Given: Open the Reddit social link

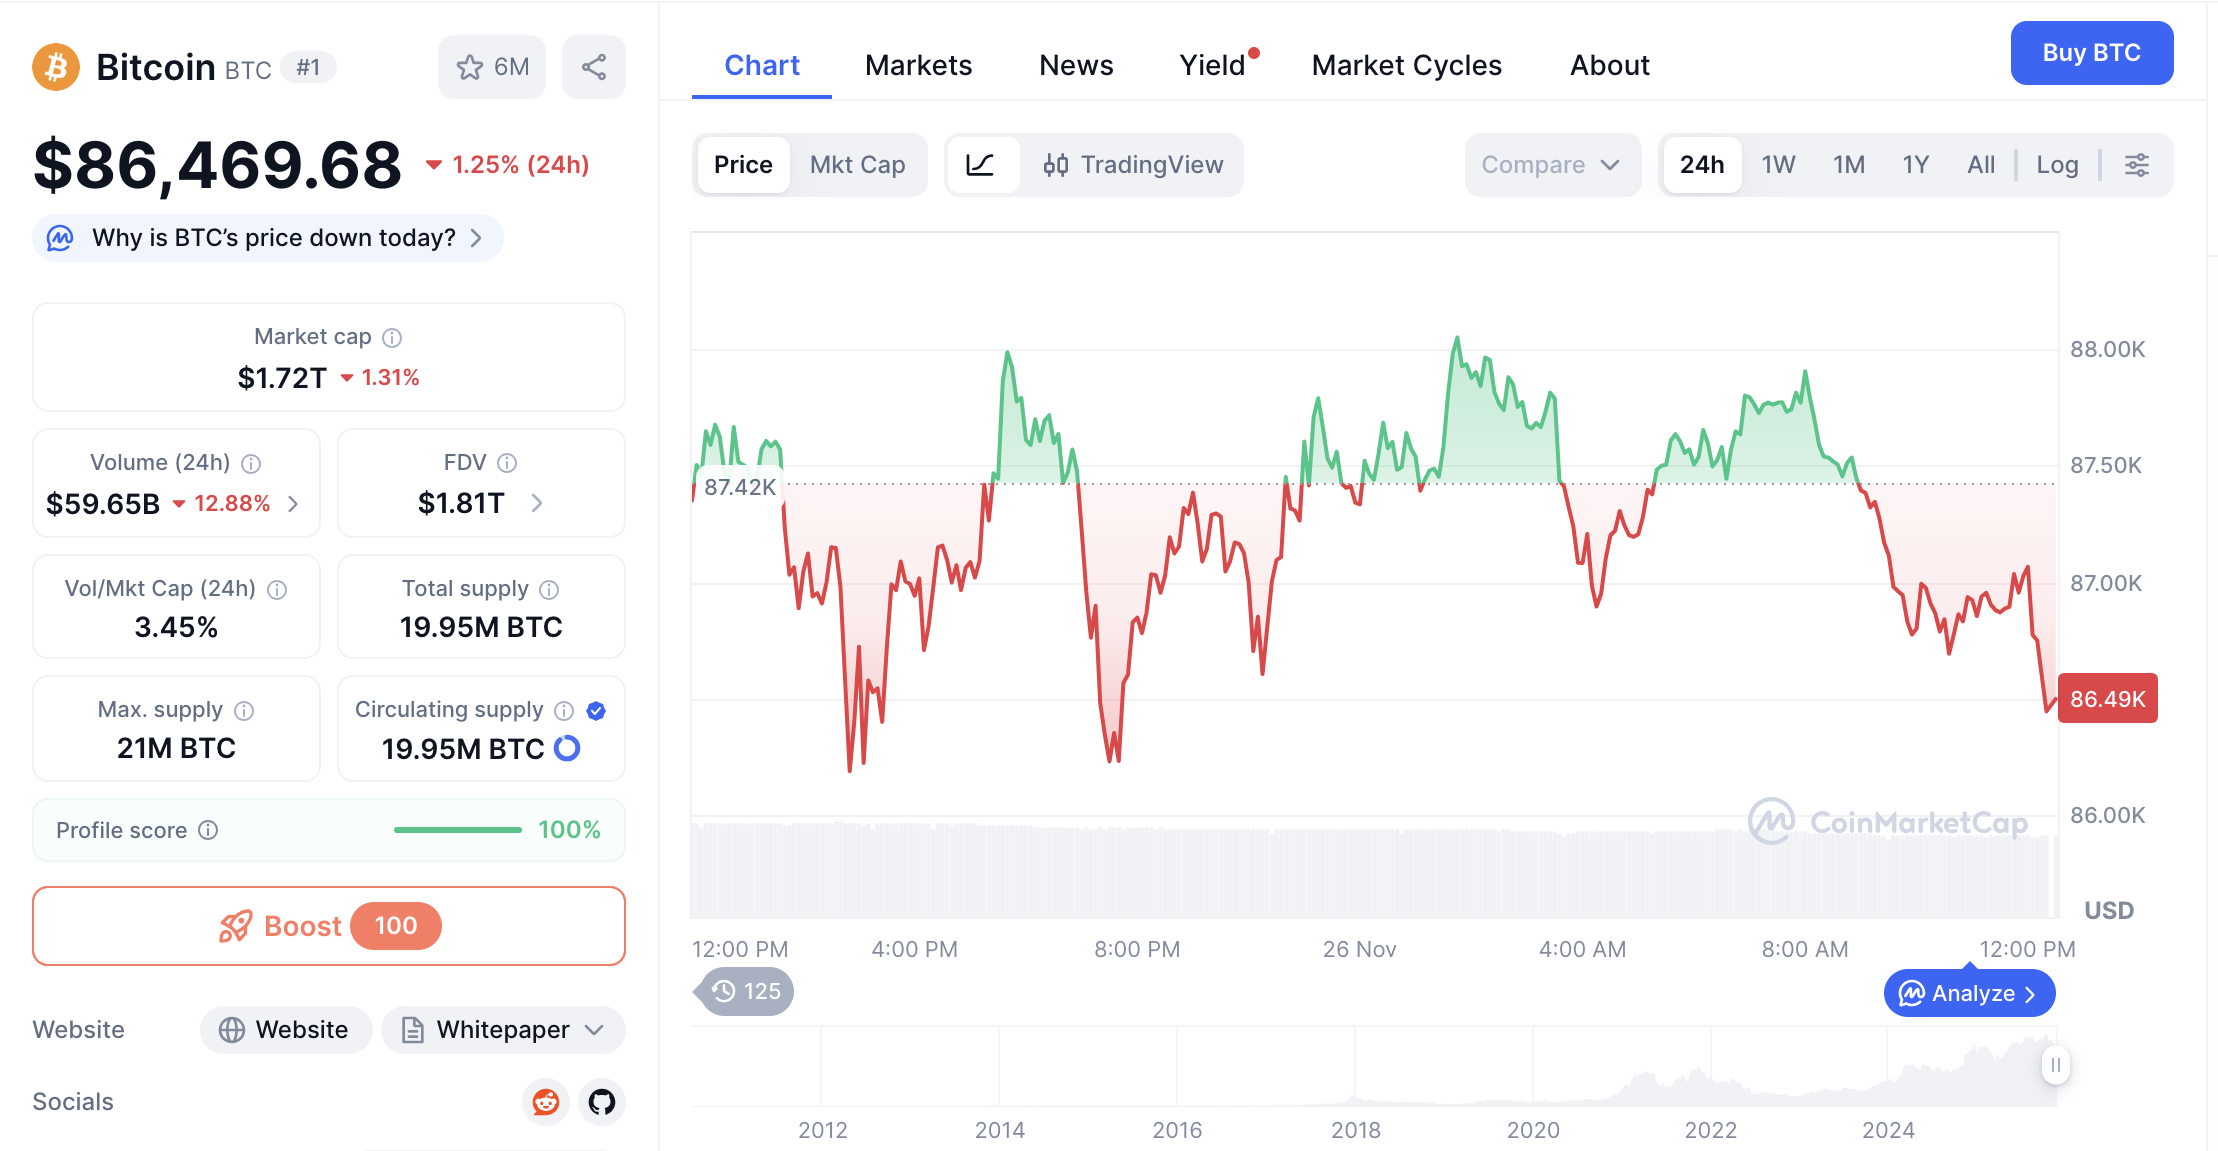Looking at the screenshot, I should coord(546,1102).
